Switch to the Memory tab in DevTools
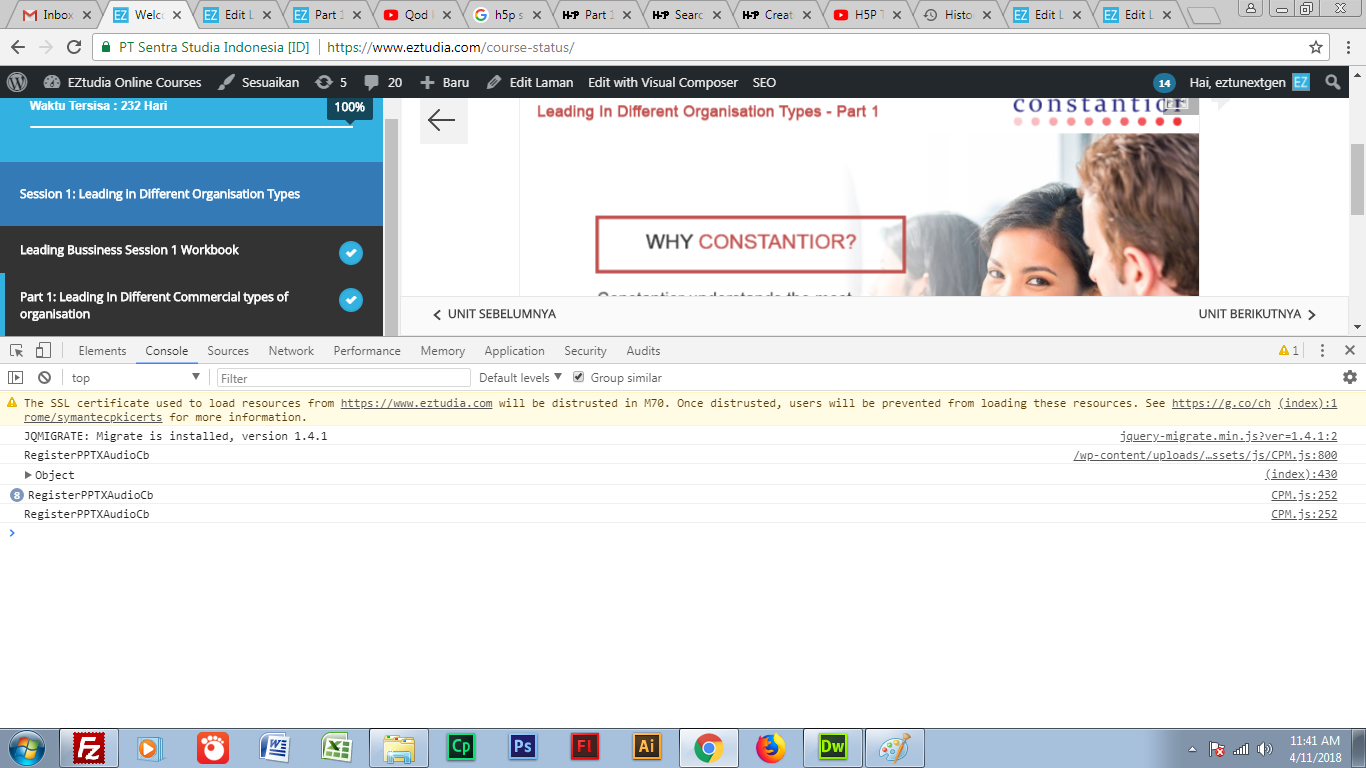The image size is (1366, 768). point(443,351)
